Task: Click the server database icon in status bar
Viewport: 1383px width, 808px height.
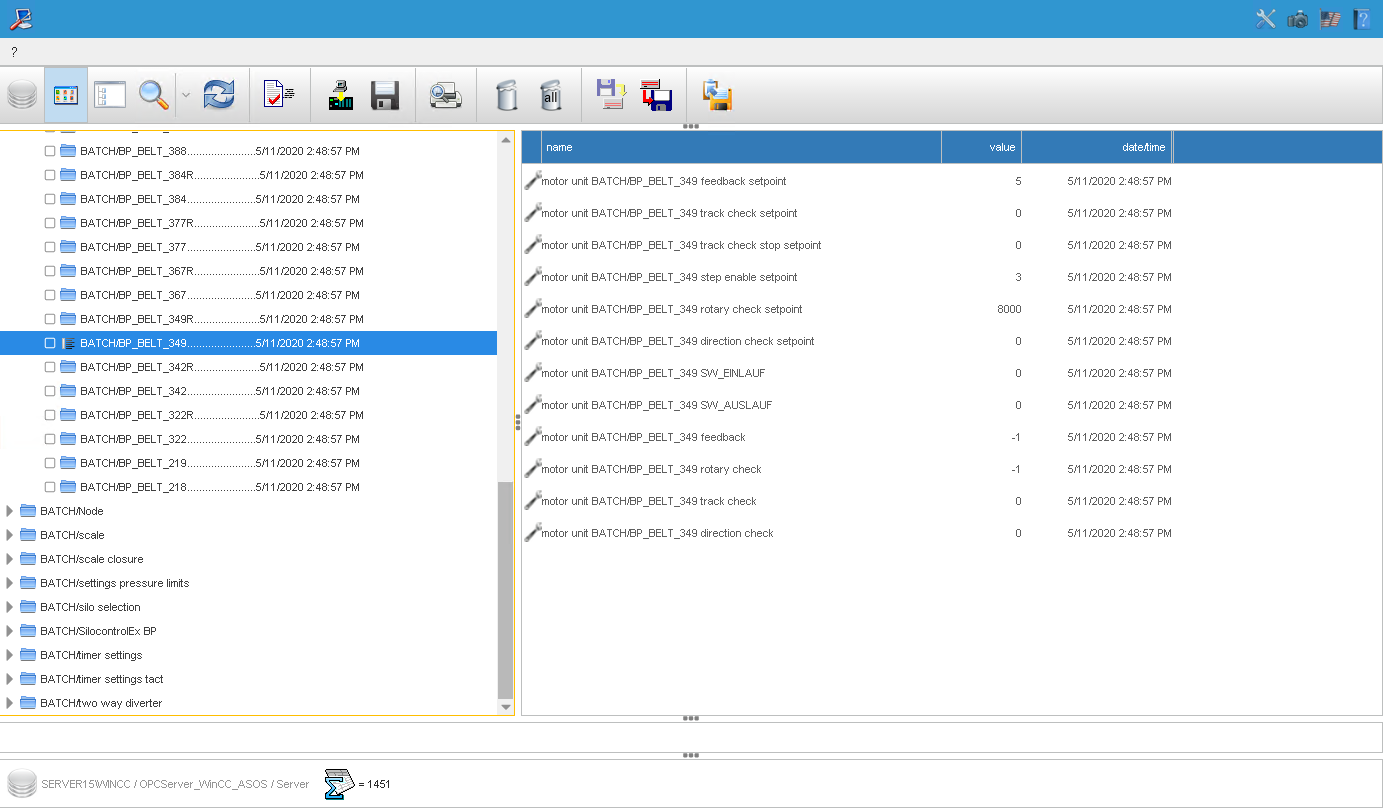Action: (x=21, y=784)
